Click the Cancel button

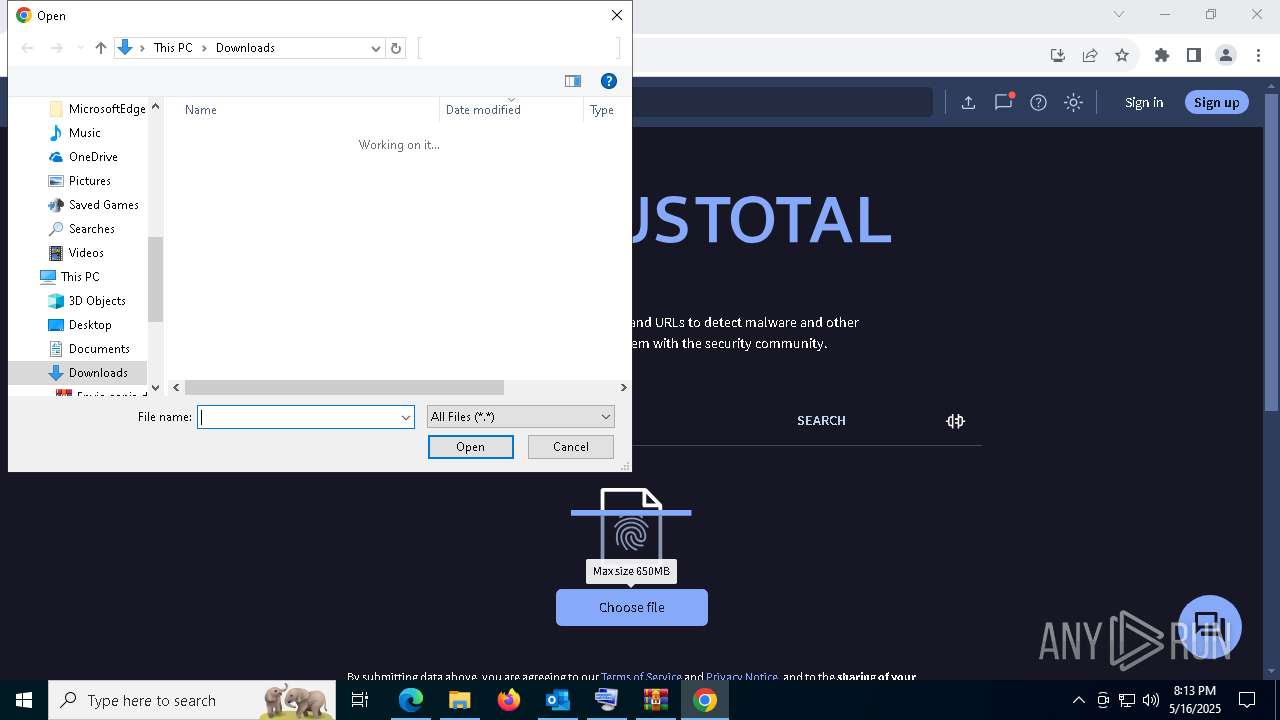coord(571,447)
